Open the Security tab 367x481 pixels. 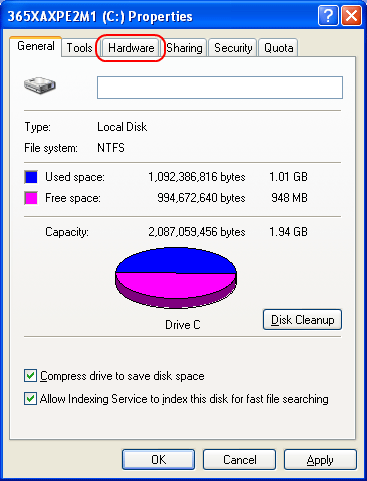click(233, 48)
